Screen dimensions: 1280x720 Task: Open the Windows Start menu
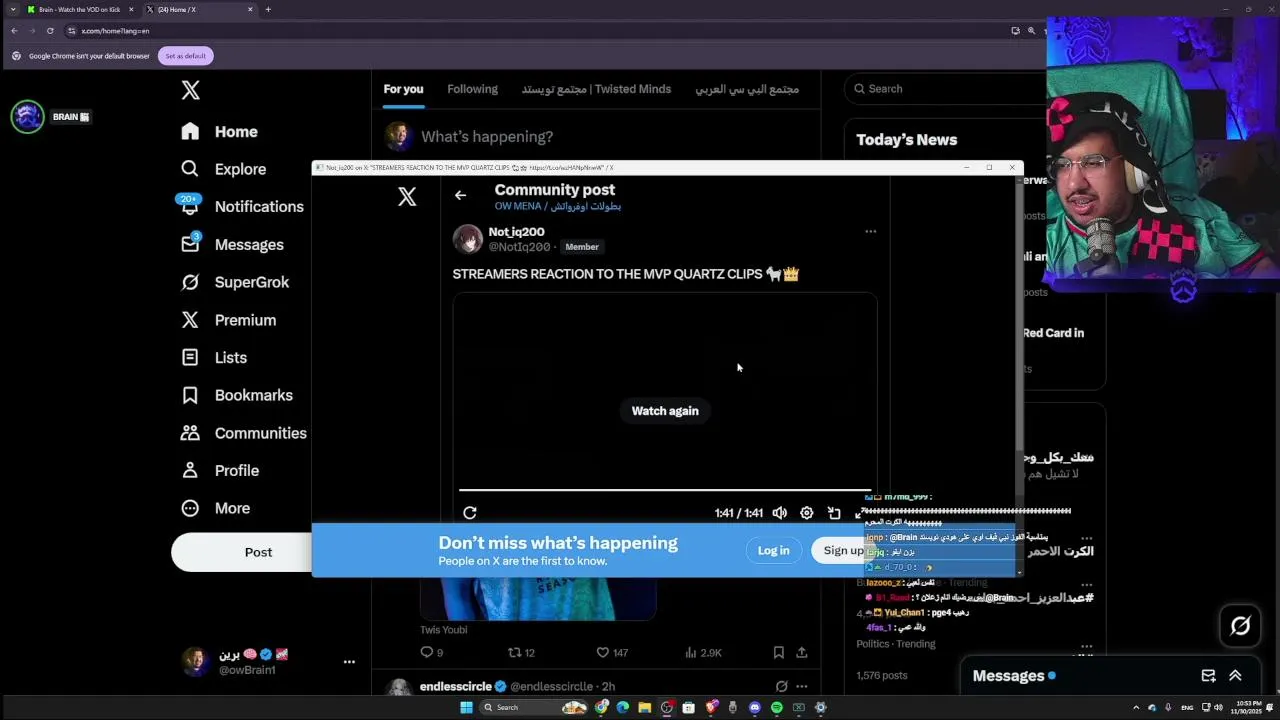[466, 708]
